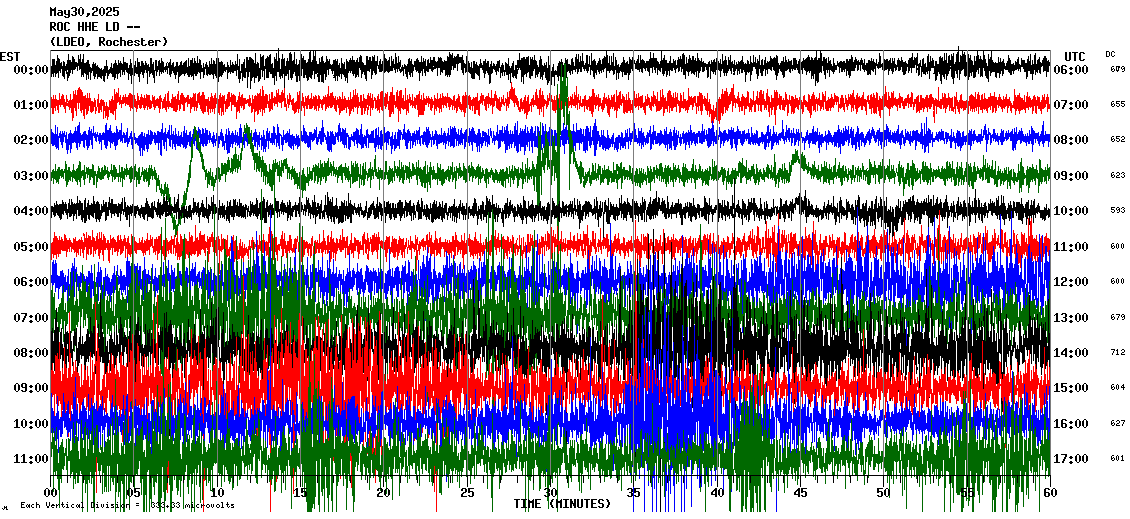Click the EST axis header label
1130x519 pixels.
pos(10,56)
